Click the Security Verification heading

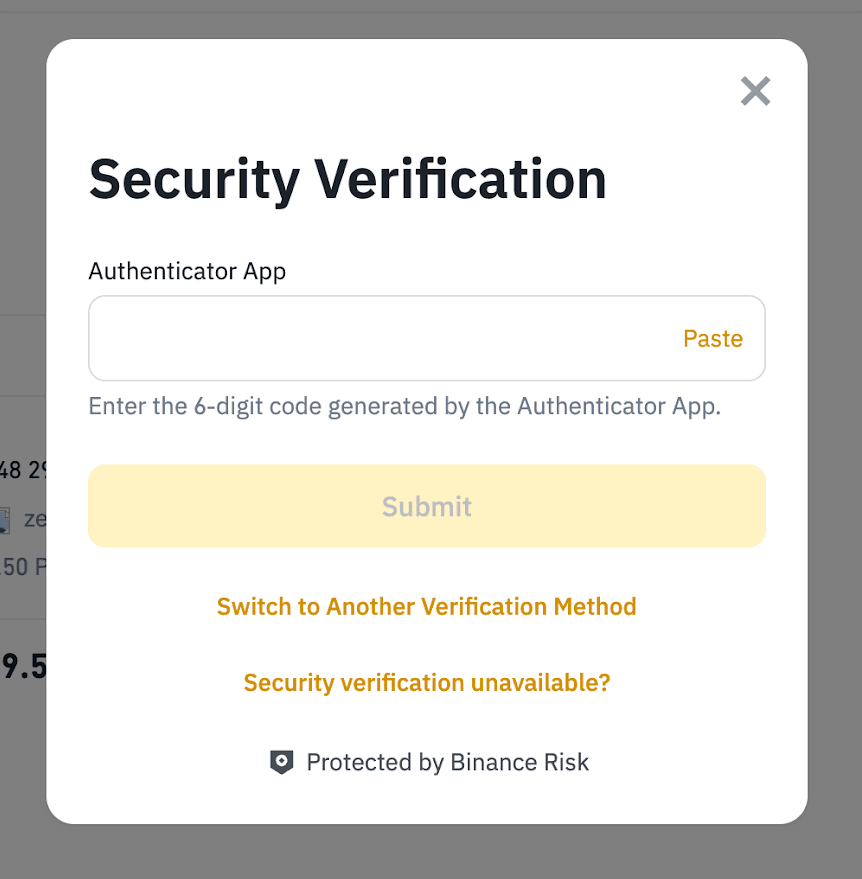[x=347, y=180]
